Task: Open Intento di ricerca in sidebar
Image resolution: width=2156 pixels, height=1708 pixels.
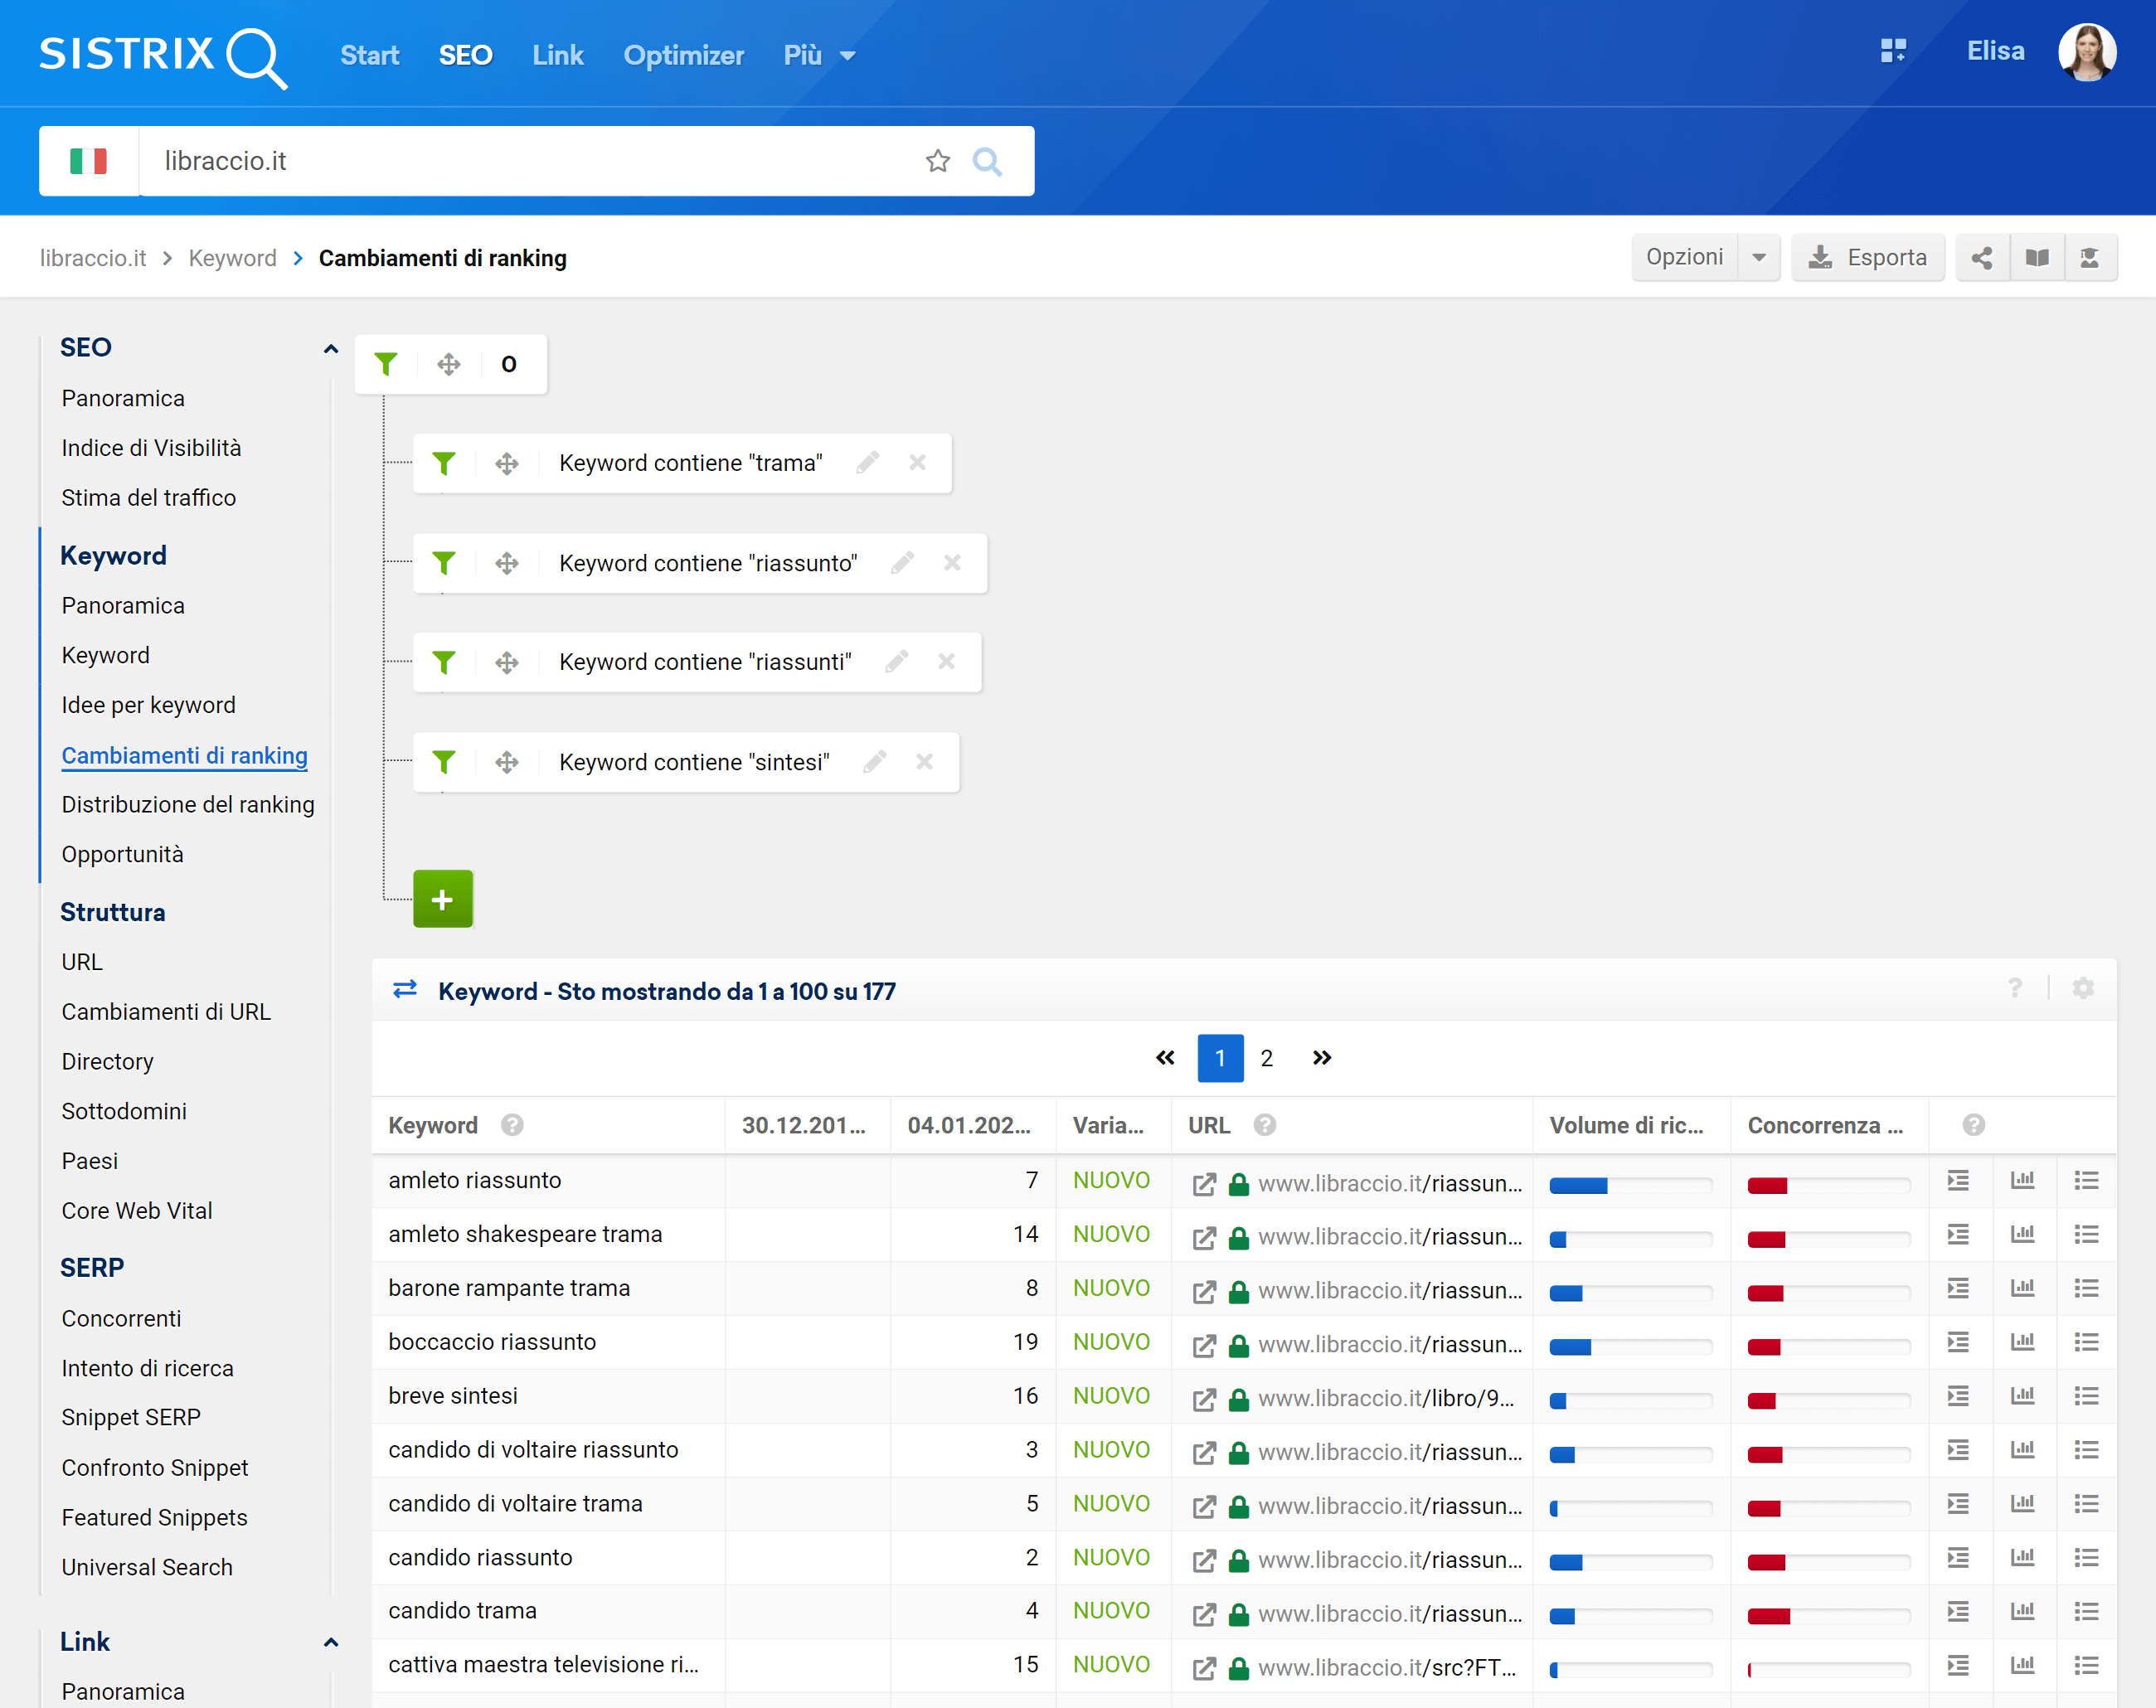Action: coord(147,1368)
